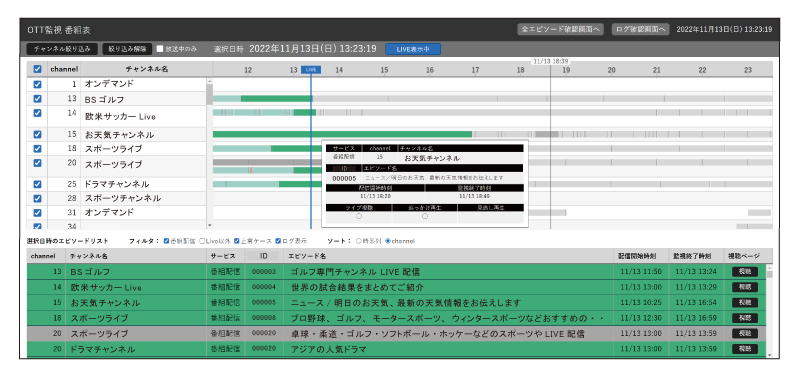The height and width of the screenshot is (378, 800).
Task: Click the 視聴 button for 欧米サッカー Live episode
Action: point(745,287)
